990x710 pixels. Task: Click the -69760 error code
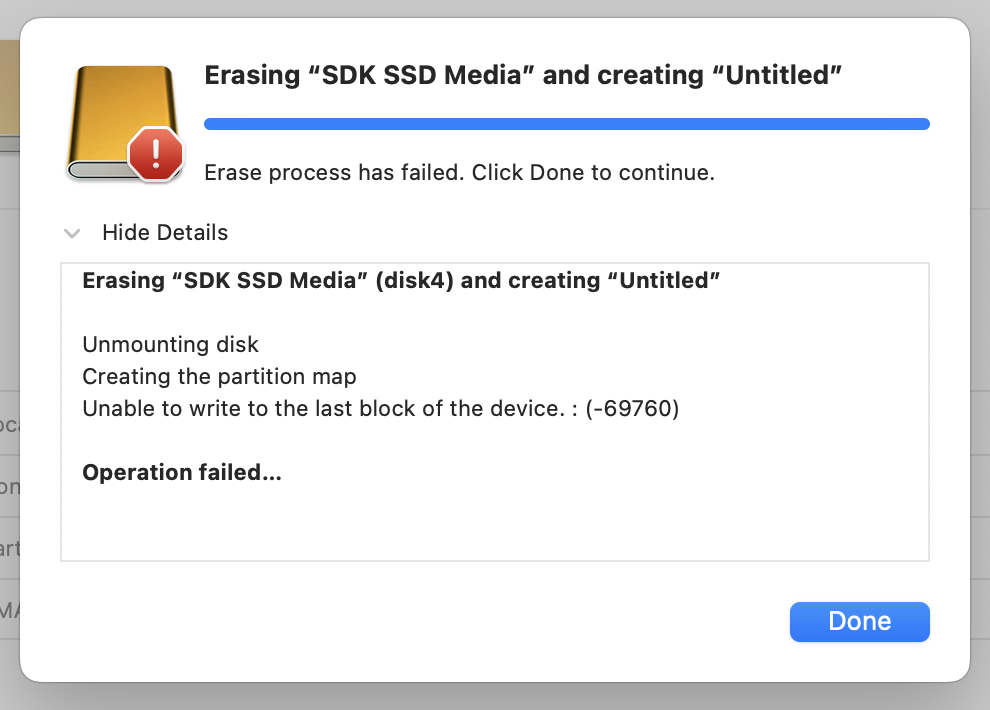[635, 409]
